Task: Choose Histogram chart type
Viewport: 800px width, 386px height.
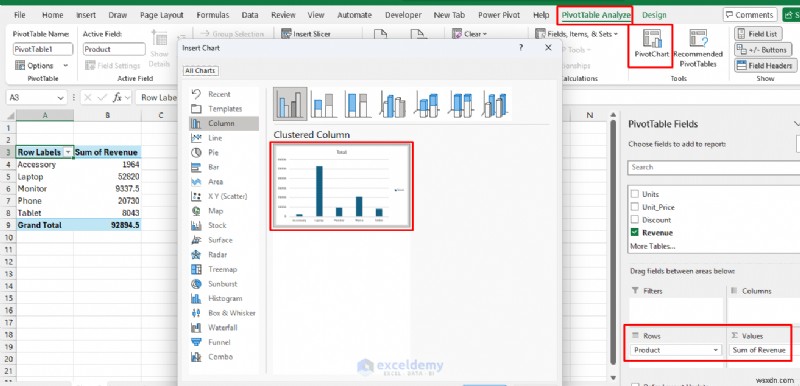Action: [224, 298]
